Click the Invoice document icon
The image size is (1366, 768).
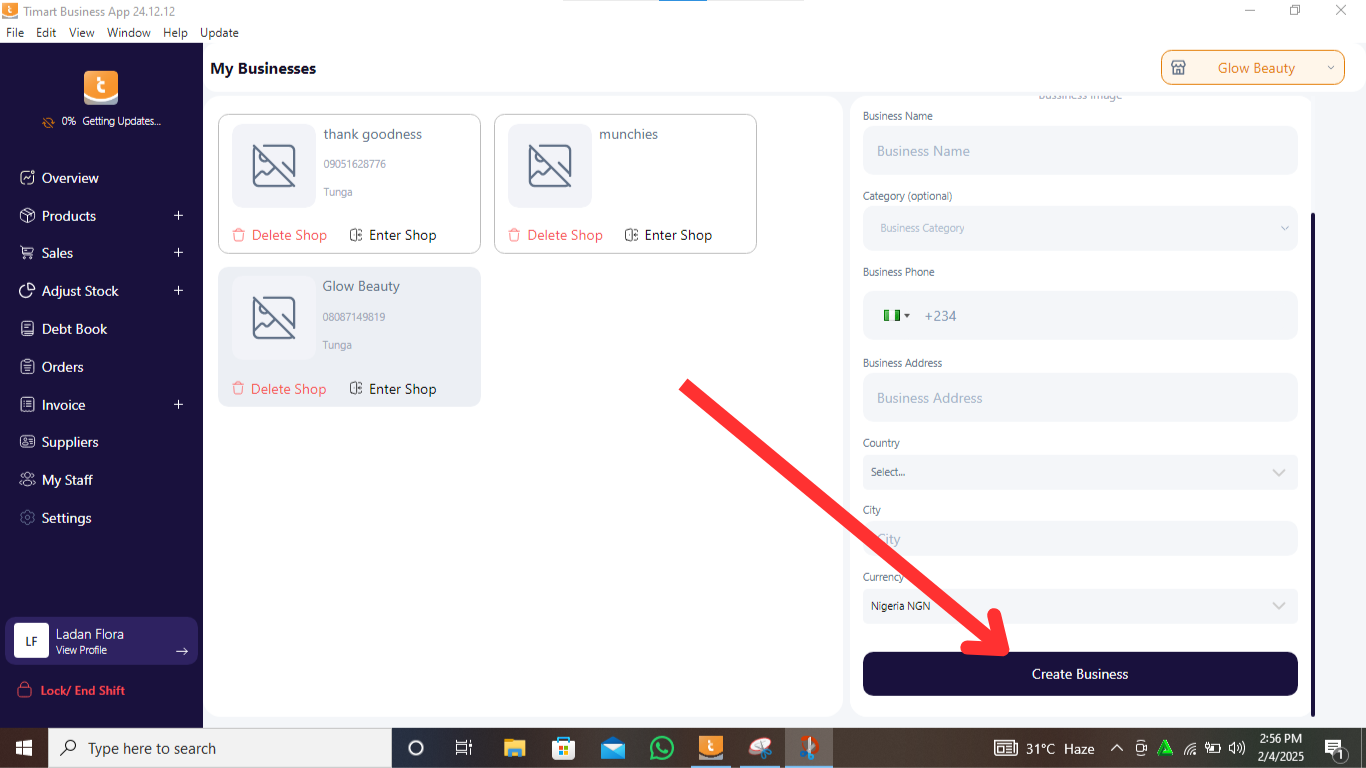[28, 405]
